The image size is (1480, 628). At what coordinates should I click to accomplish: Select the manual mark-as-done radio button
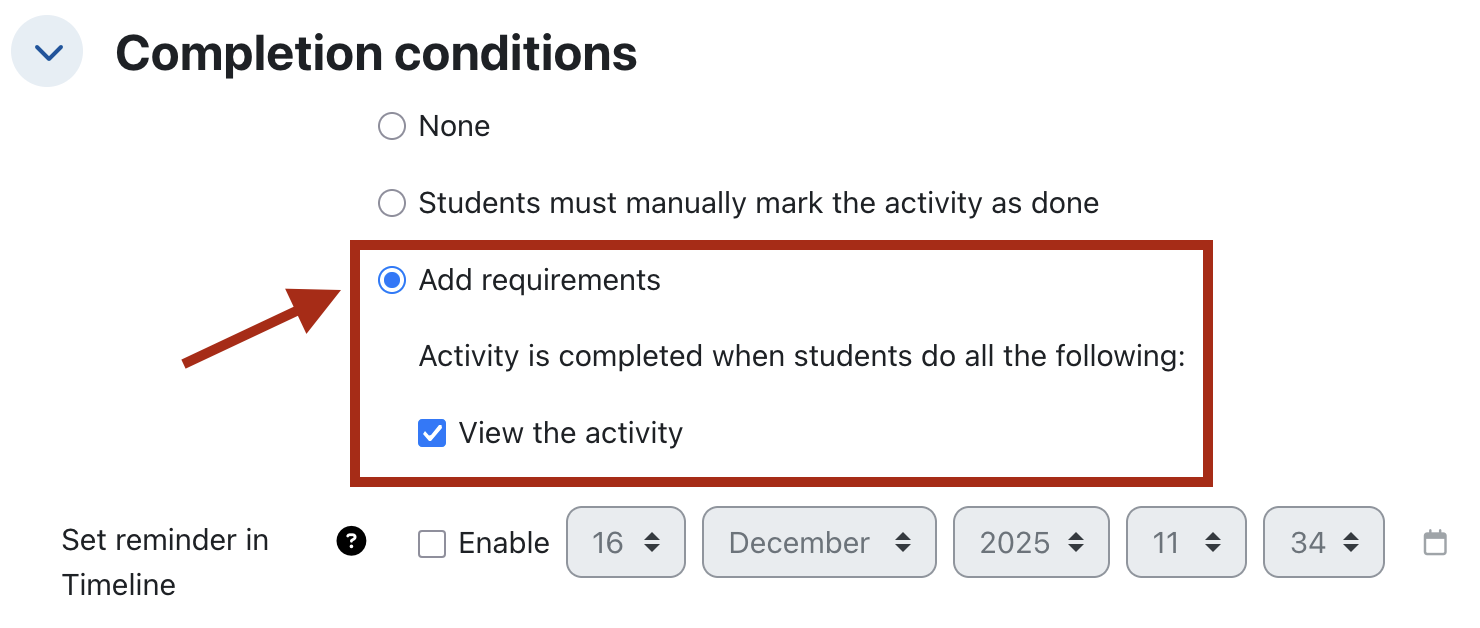[392, 203]
